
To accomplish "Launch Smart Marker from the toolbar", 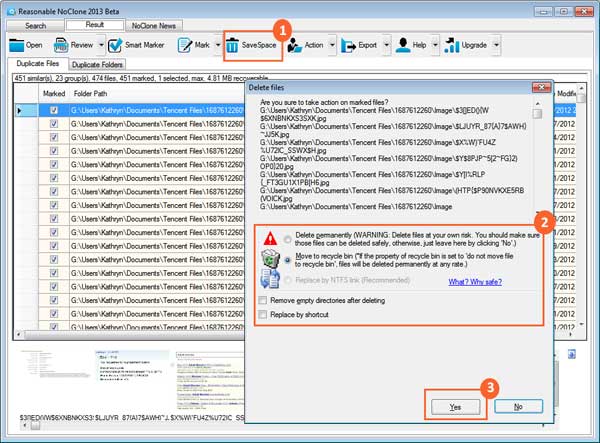I will point(115,45).
